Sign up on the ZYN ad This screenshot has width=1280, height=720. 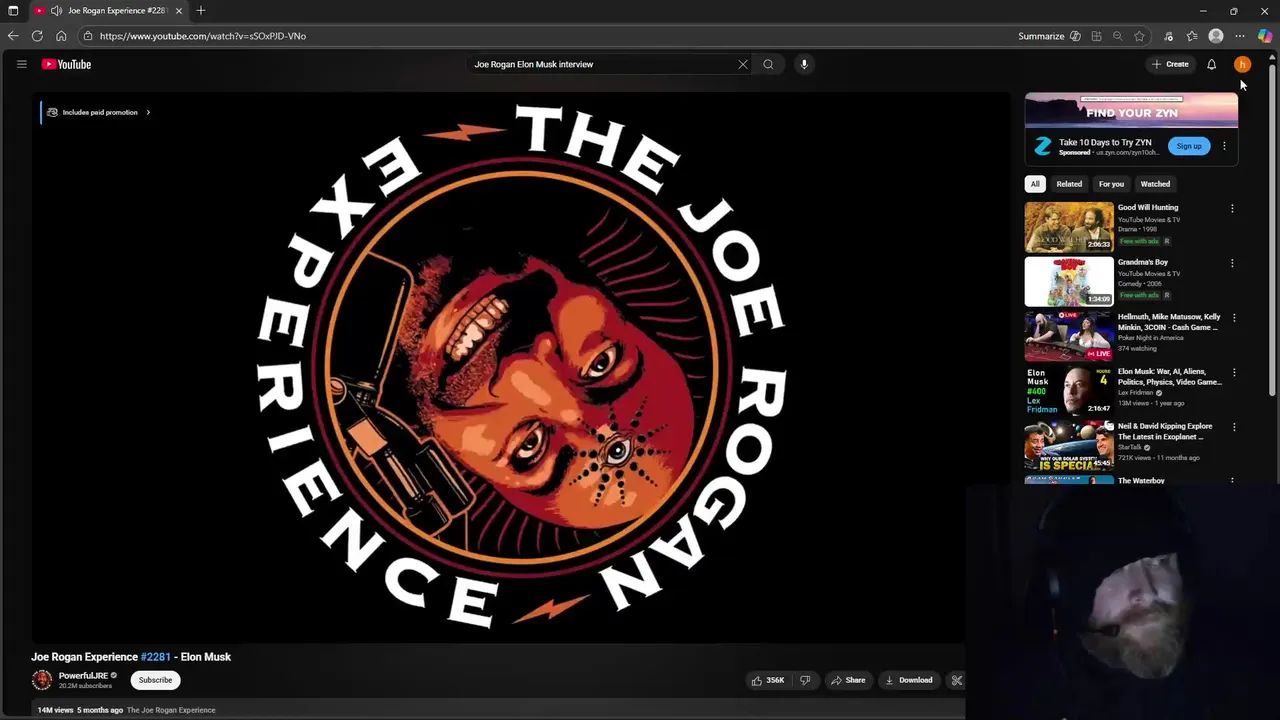point(1189,146)
